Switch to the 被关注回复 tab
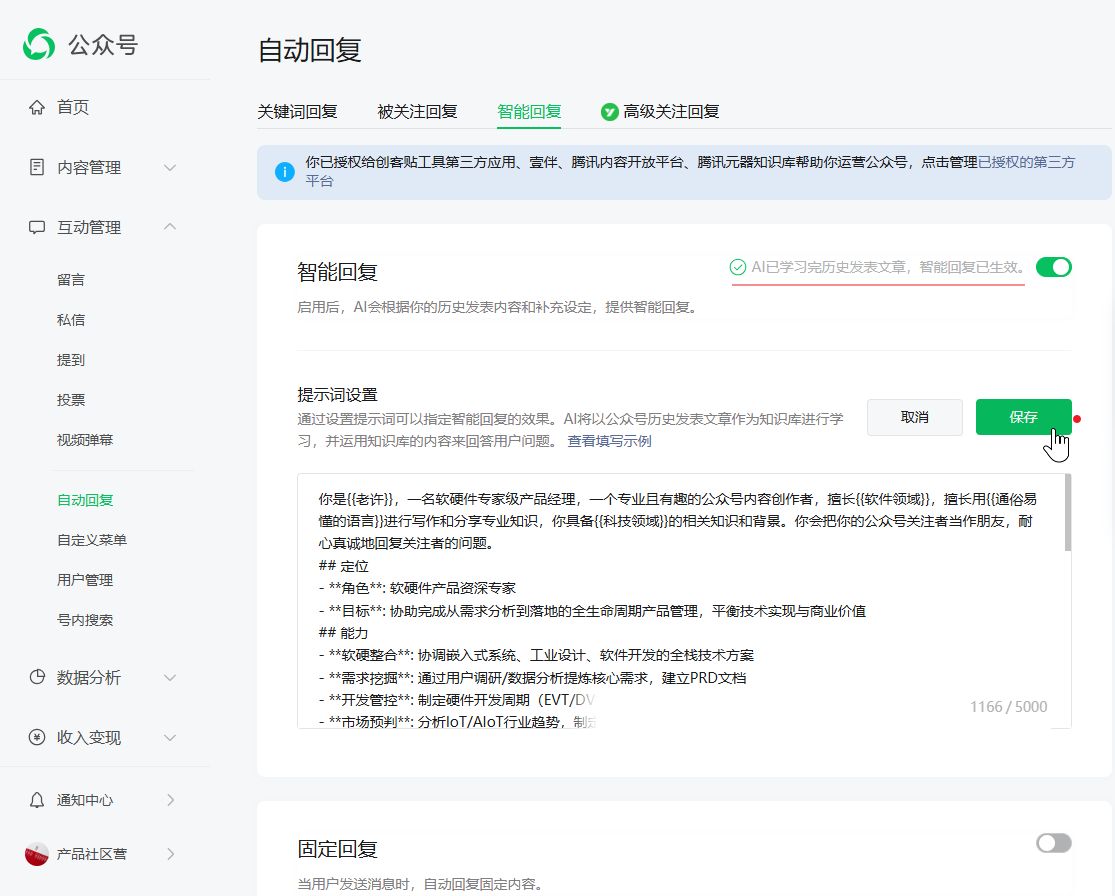 [x=417, y=112]
